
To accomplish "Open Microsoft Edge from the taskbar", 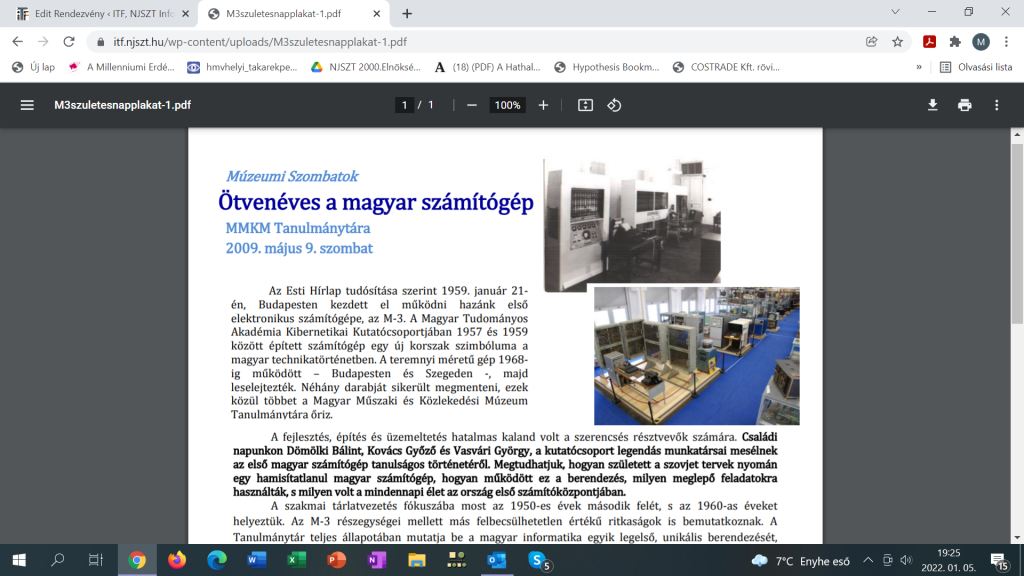I will [x=217, y=560].
